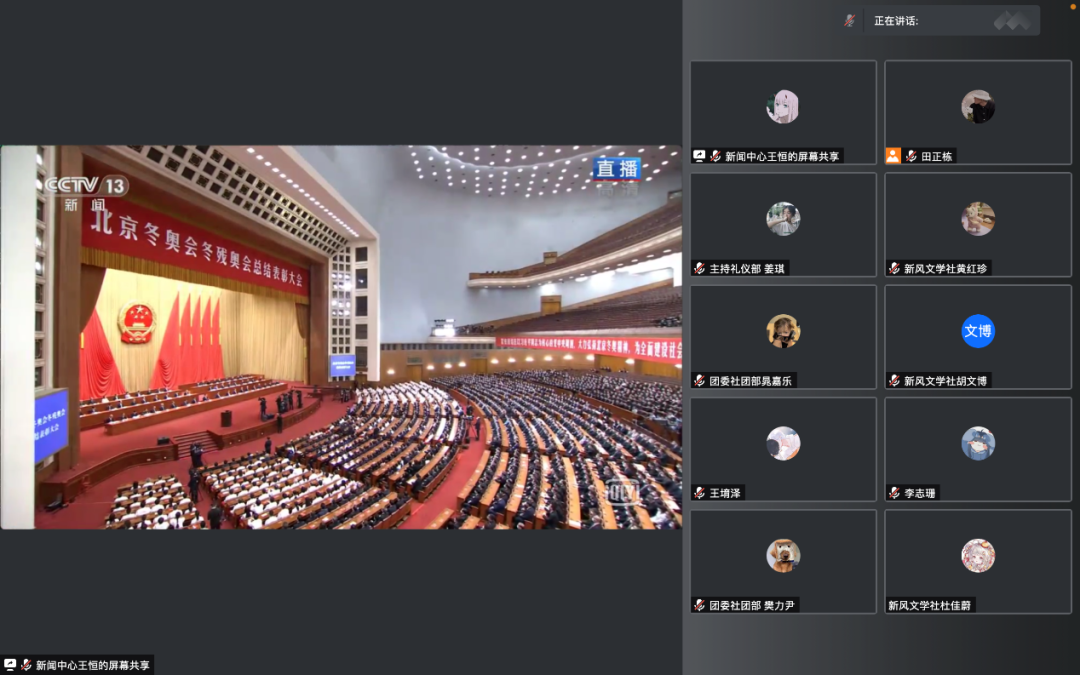Click 樊力尹's dog avatar
The width and height of the screenshot is (1080, 675).
[783, 555]
